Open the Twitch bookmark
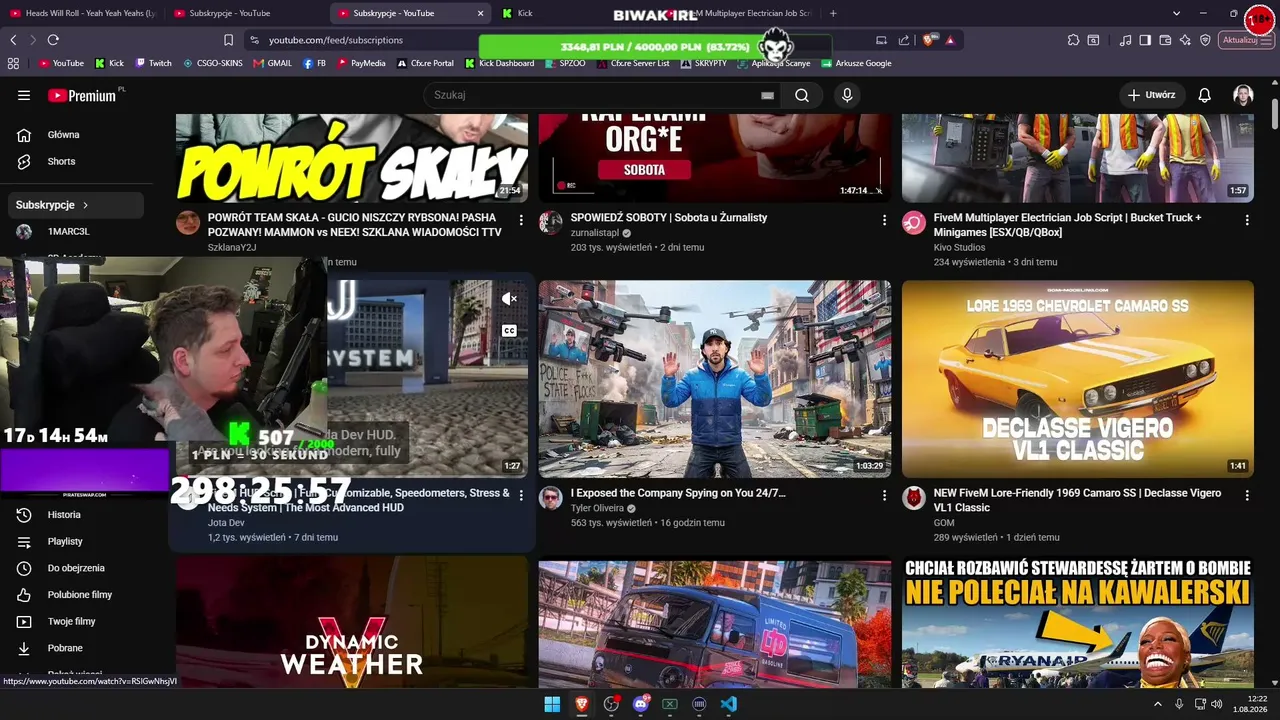Image resolution: width=1280 pixels, height=720 pixels. (153, 63)
